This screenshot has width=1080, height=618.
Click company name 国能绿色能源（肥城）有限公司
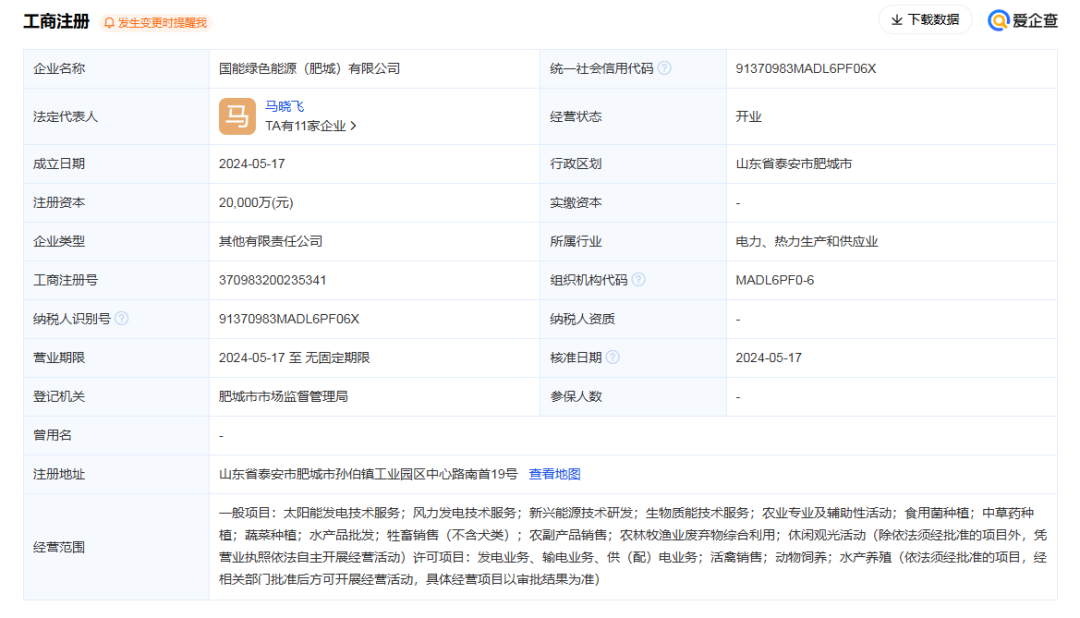[309, 68]
